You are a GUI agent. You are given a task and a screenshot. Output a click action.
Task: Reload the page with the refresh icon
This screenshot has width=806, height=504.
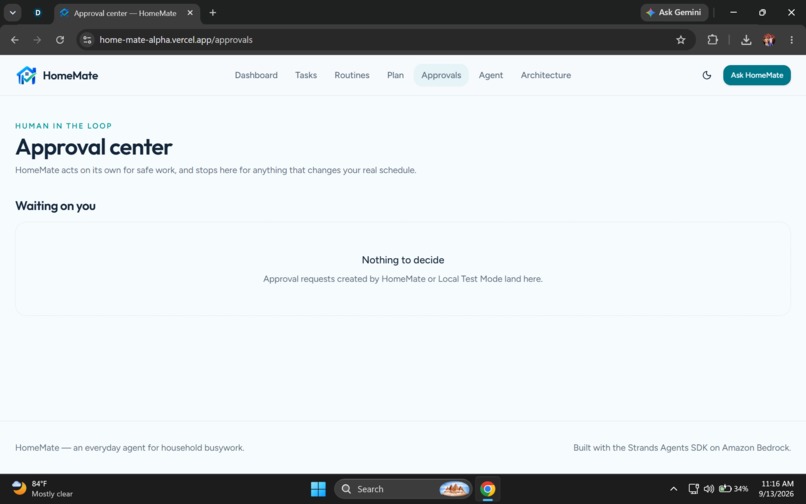pyautogui.click(x=60, y=40)
